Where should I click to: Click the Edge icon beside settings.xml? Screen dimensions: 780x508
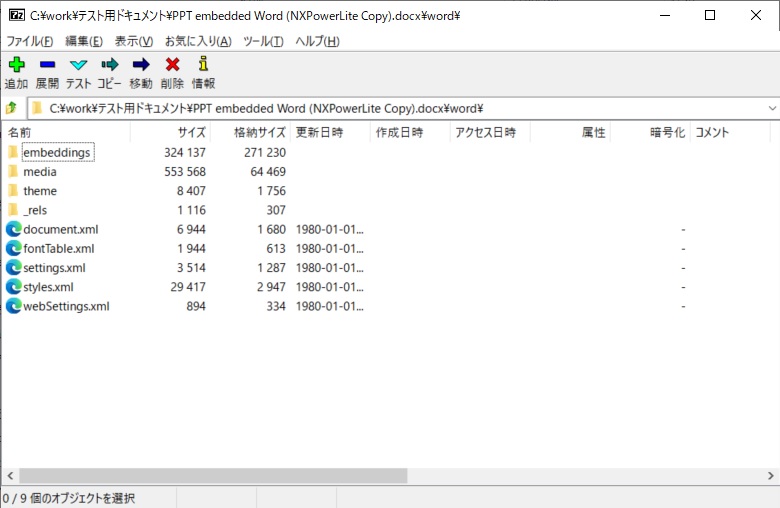click(14, 267)
